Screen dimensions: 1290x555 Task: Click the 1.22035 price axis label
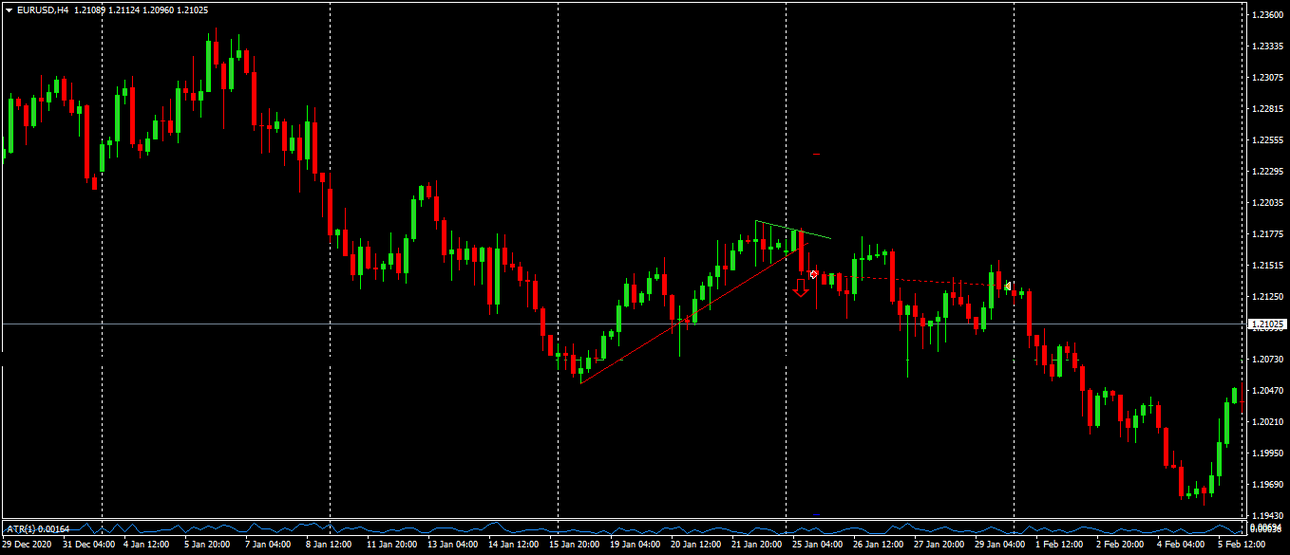1267,202
